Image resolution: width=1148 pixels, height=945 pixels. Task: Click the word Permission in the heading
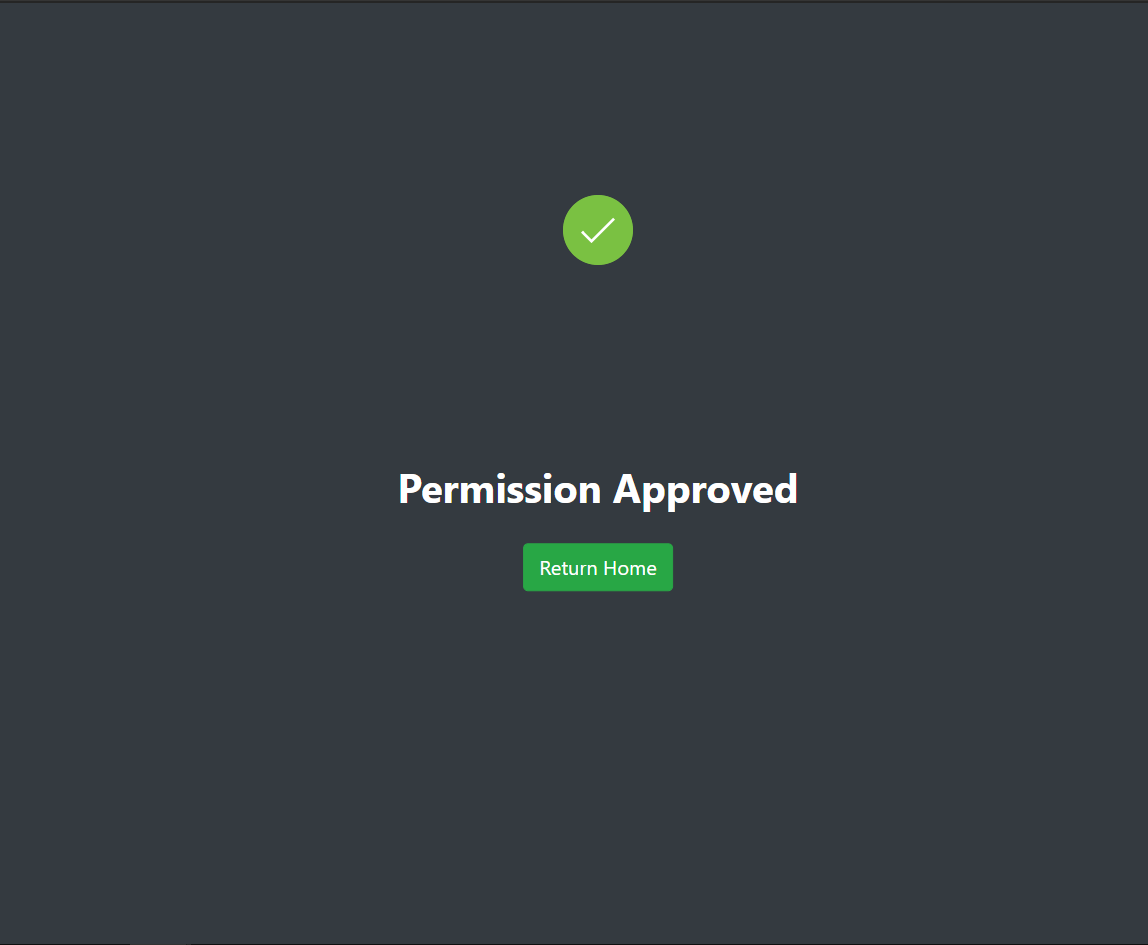499,490
